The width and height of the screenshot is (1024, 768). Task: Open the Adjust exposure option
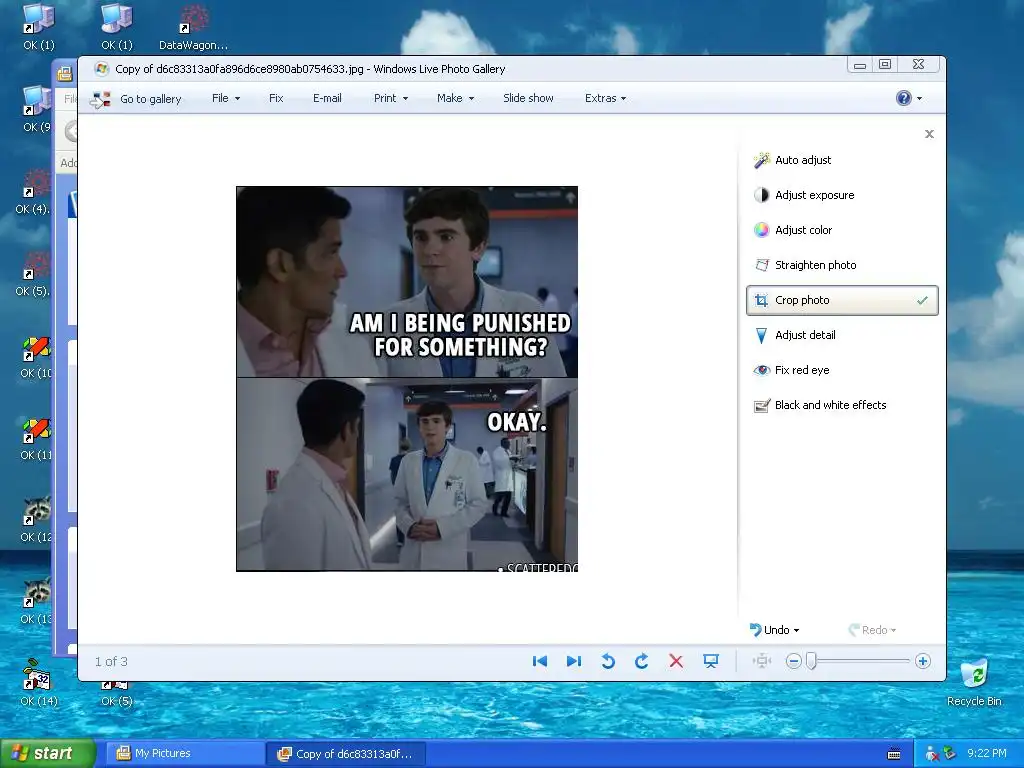pyautogui.click(x=804, y=195)
